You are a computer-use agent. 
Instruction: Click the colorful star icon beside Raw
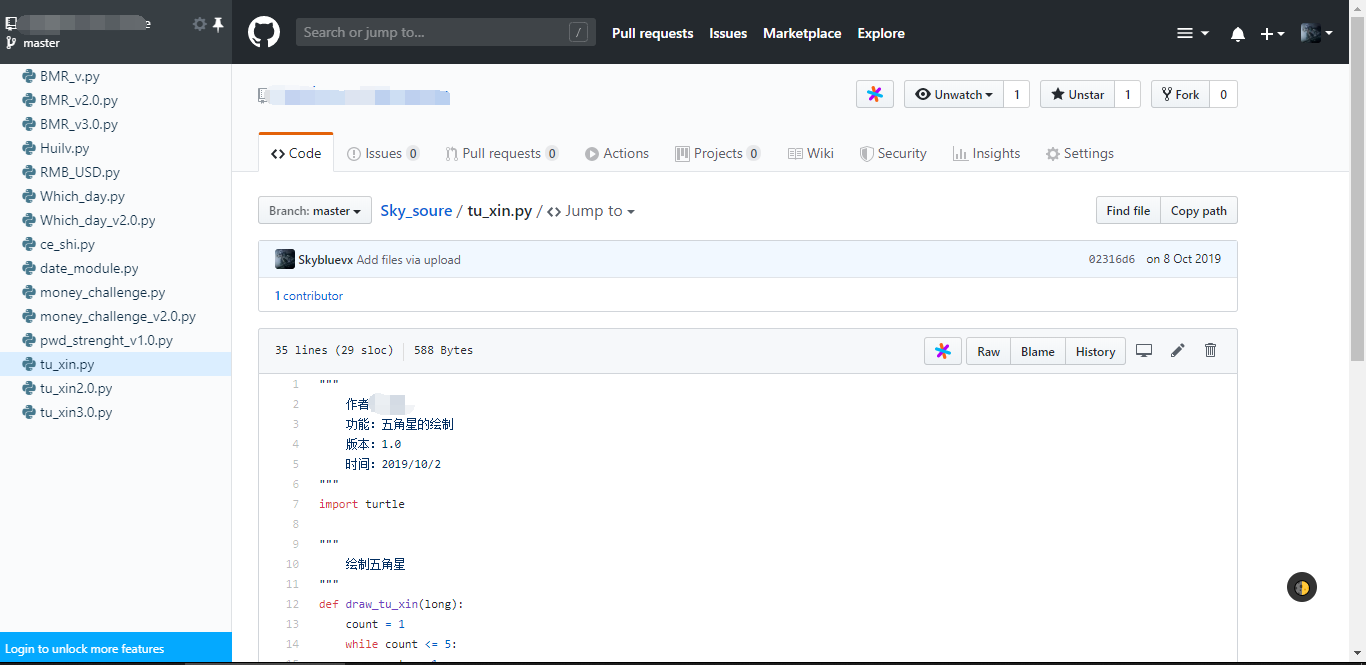(x=942, y=351)
